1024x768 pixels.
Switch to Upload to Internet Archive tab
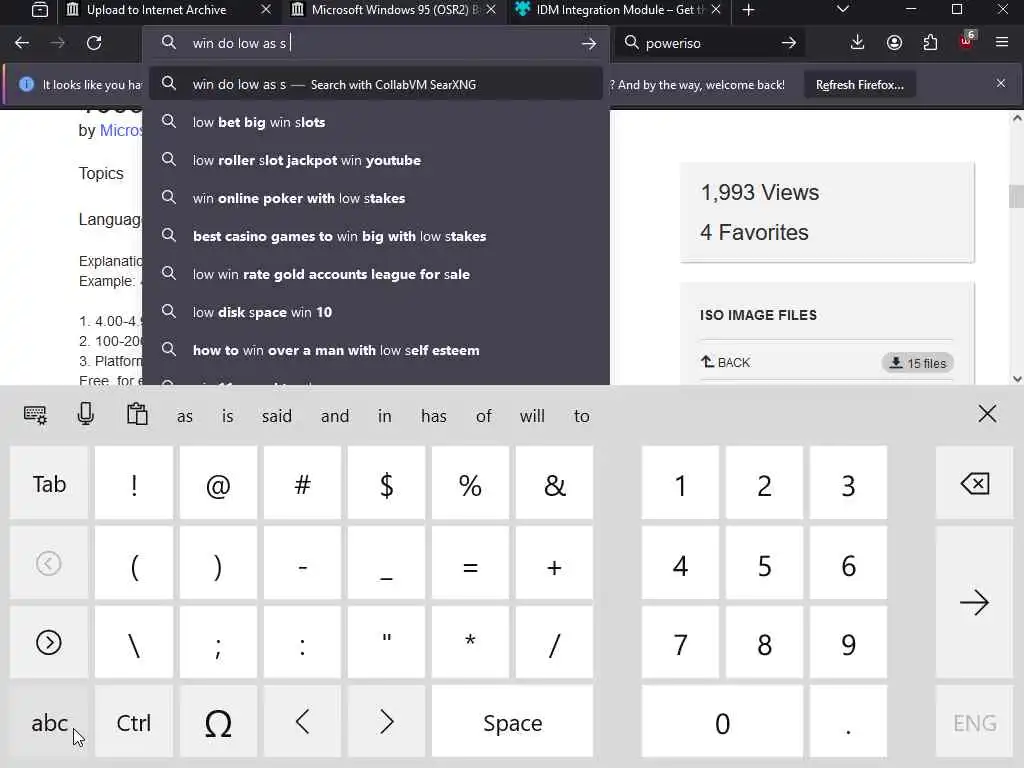[157, 10]
